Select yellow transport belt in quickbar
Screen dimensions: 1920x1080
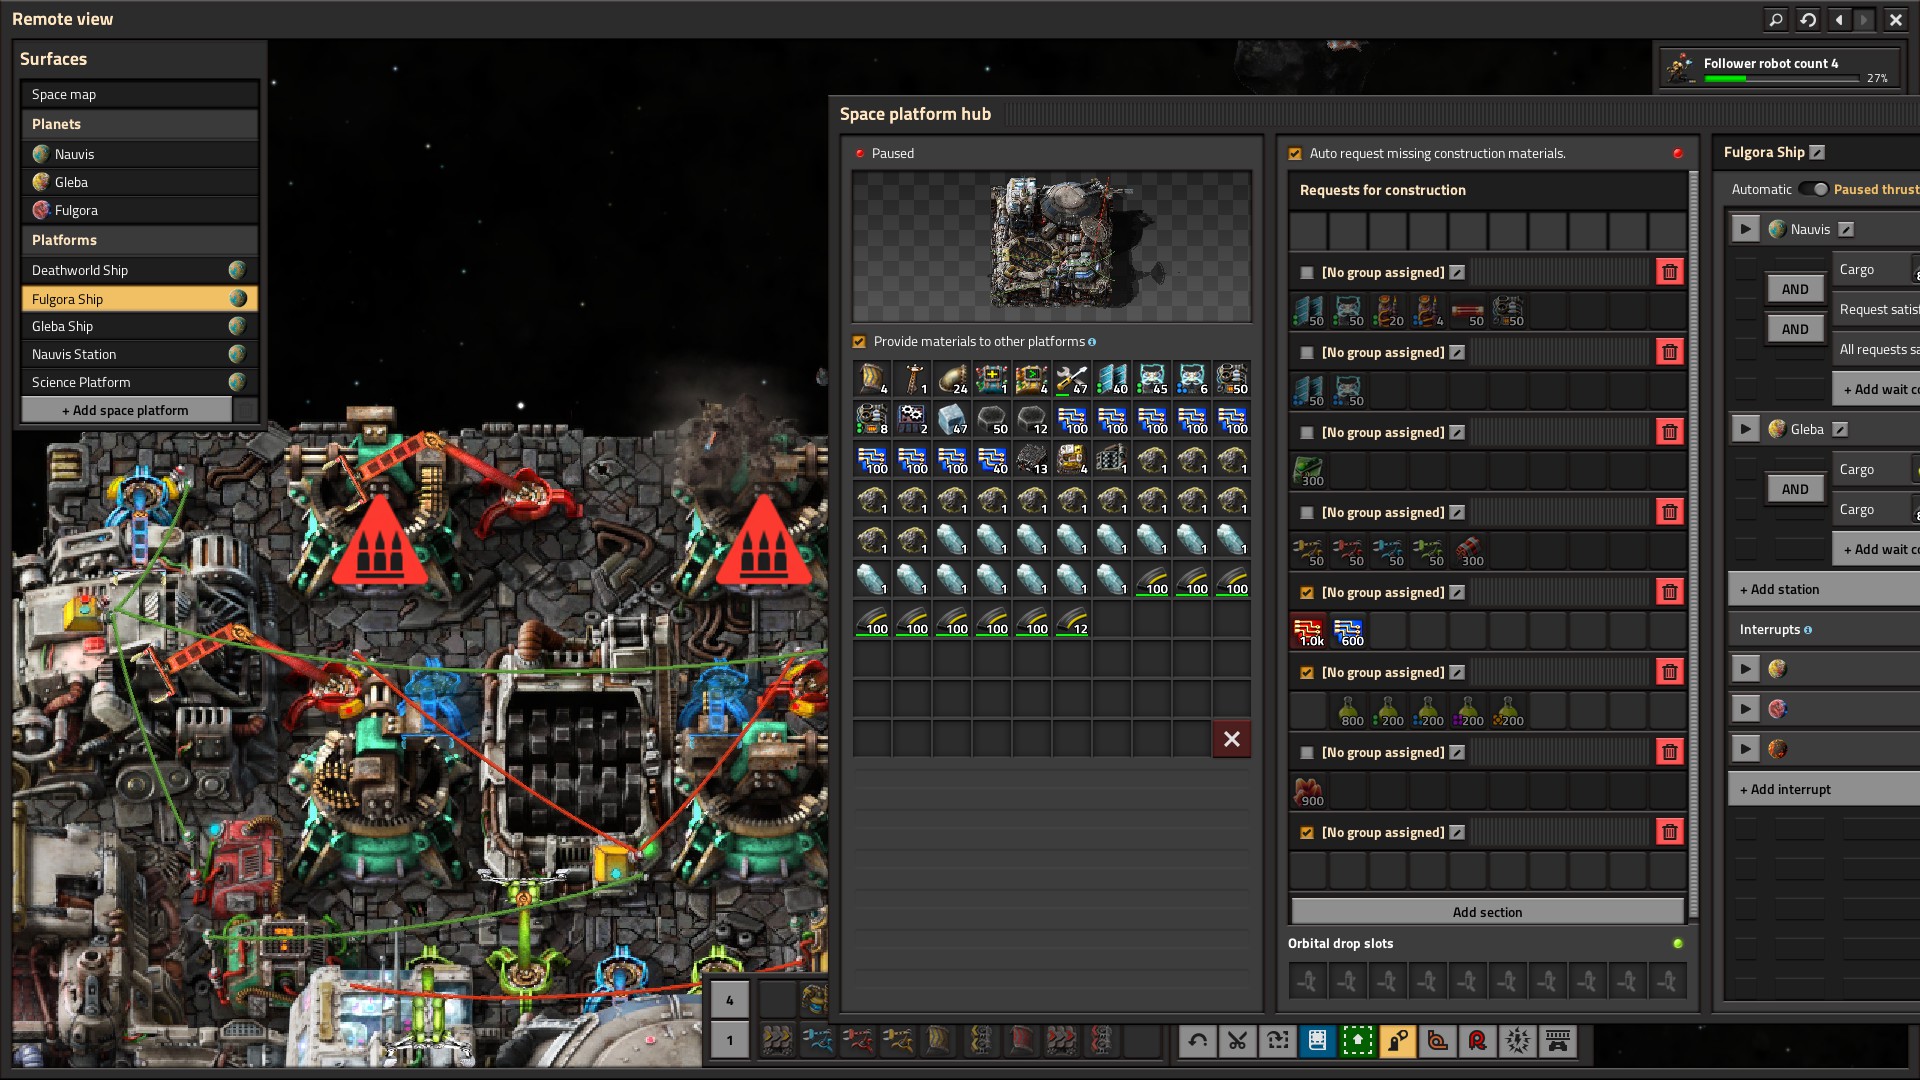(777, 1041)
